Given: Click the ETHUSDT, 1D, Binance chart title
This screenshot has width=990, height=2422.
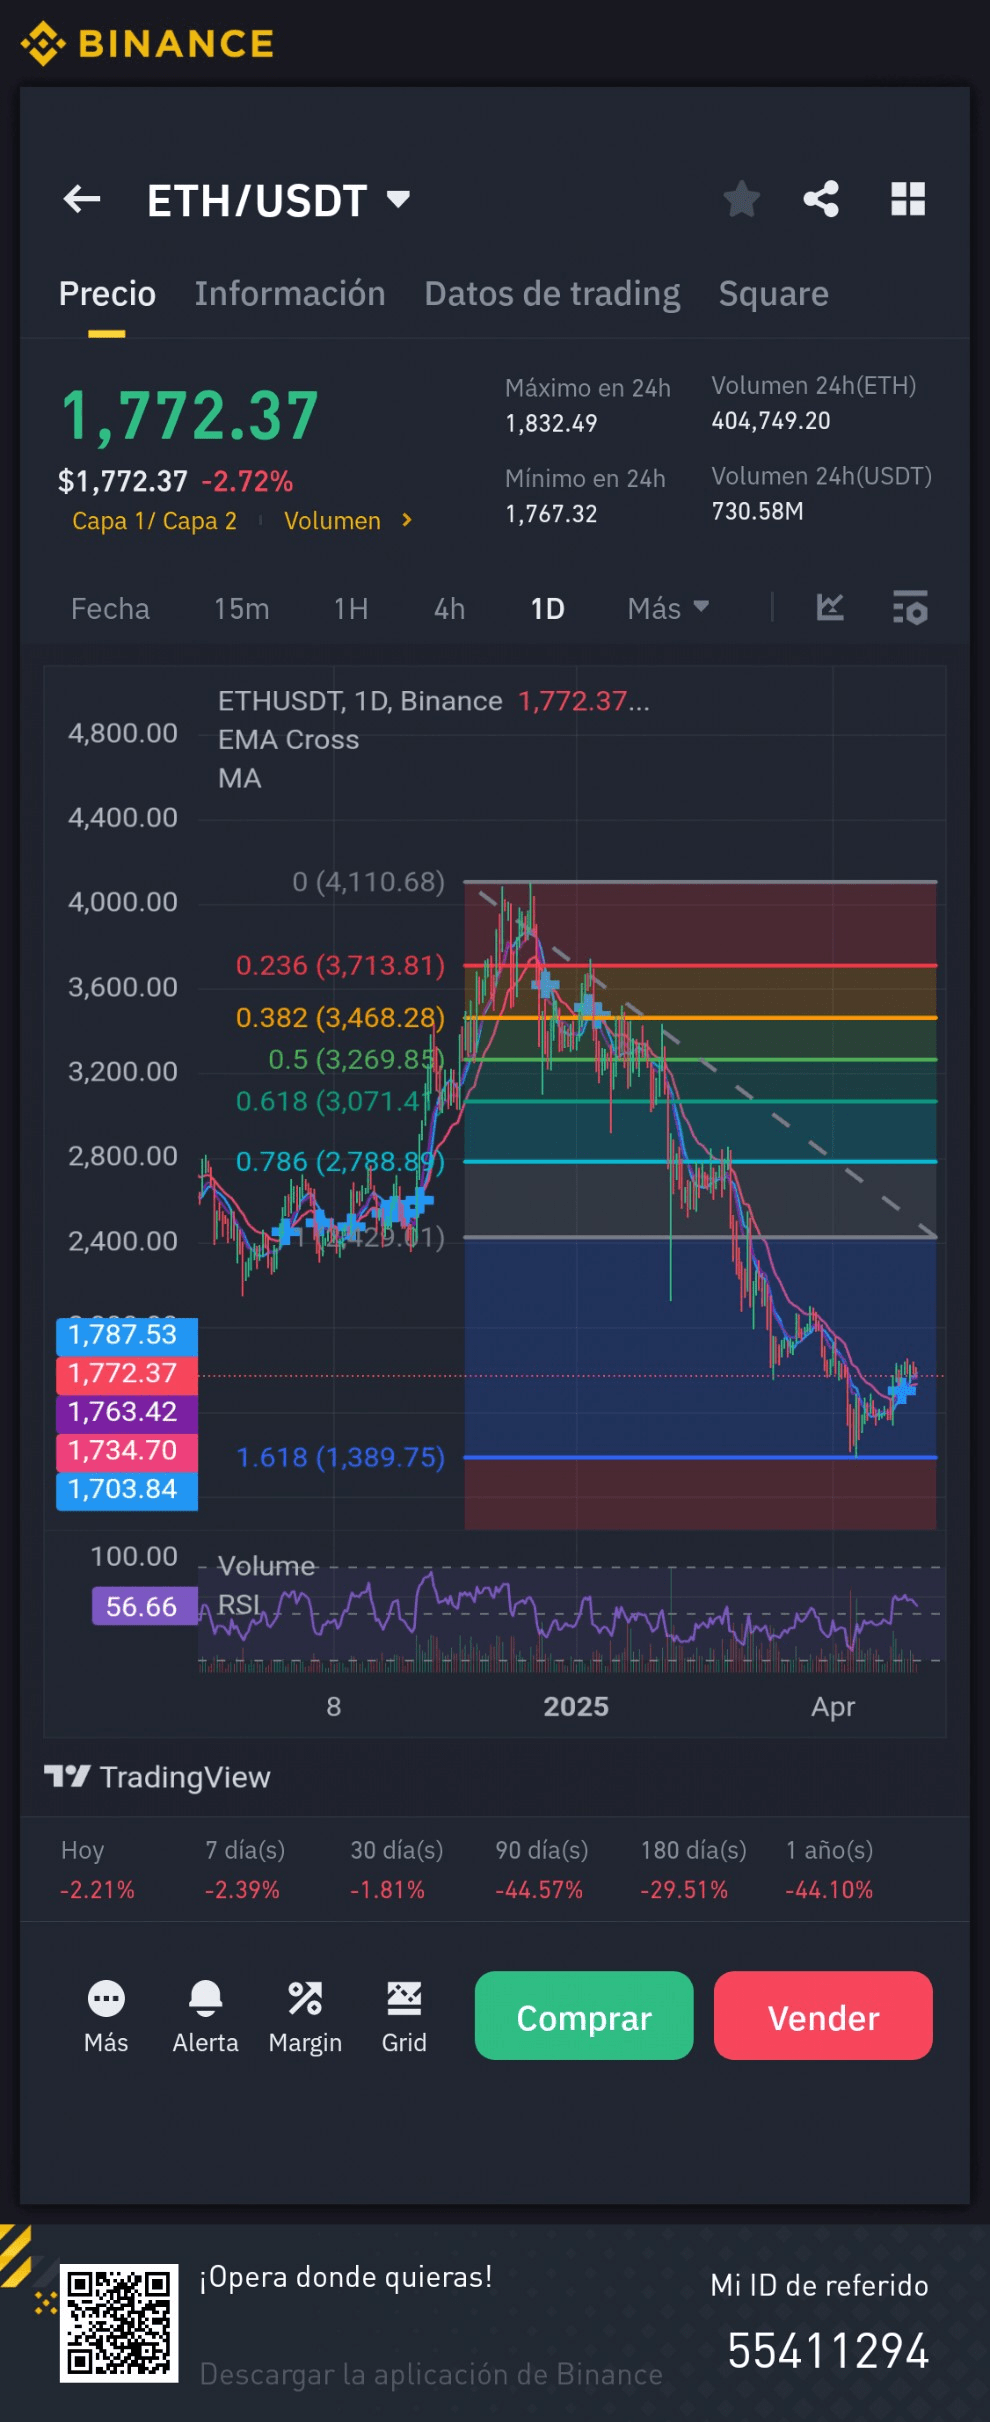Looking at the screenshot, I should click(x=360, y=701).
